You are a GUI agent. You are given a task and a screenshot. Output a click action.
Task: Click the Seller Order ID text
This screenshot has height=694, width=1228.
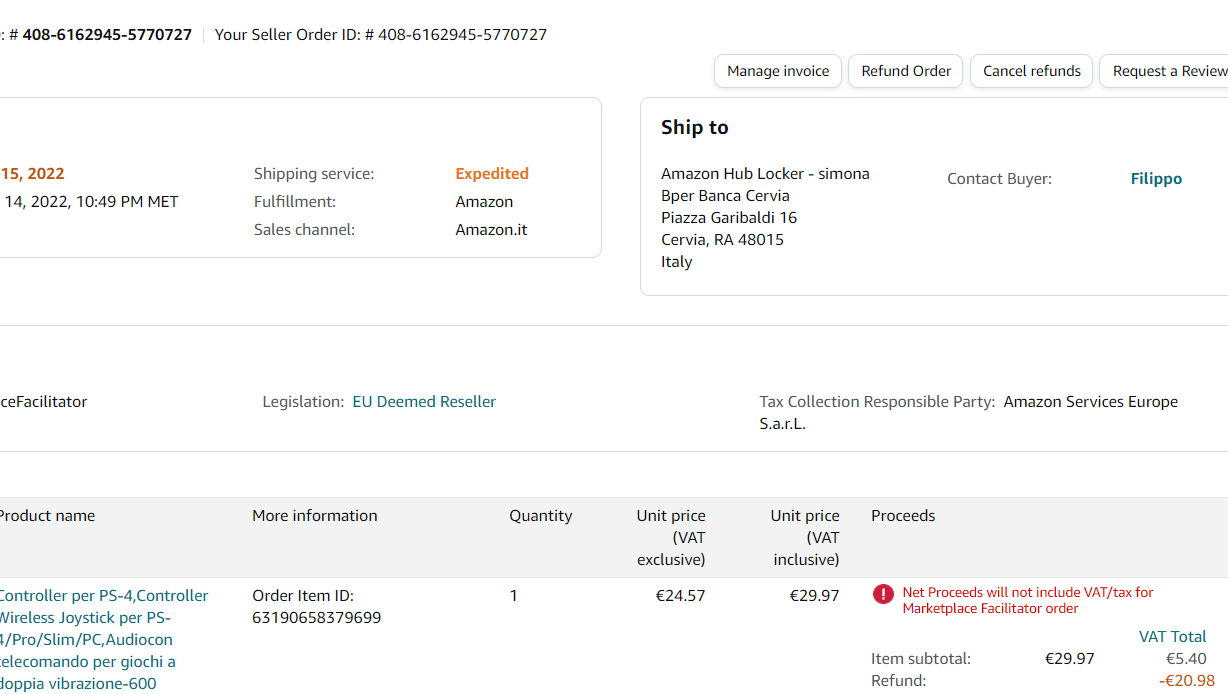[381, 35]
